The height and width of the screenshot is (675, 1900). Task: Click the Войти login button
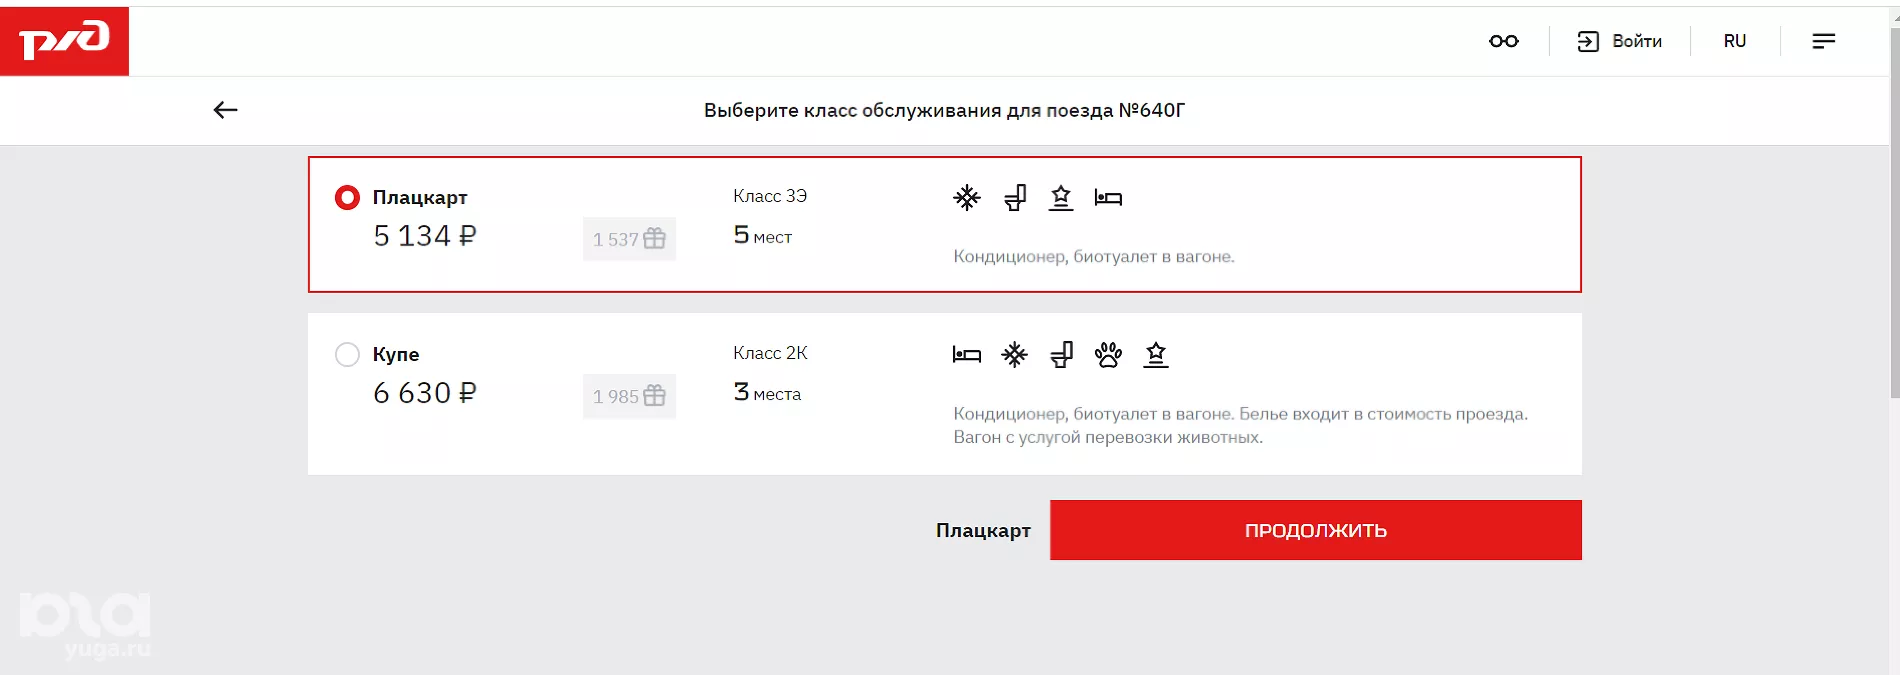[1620, 41]
